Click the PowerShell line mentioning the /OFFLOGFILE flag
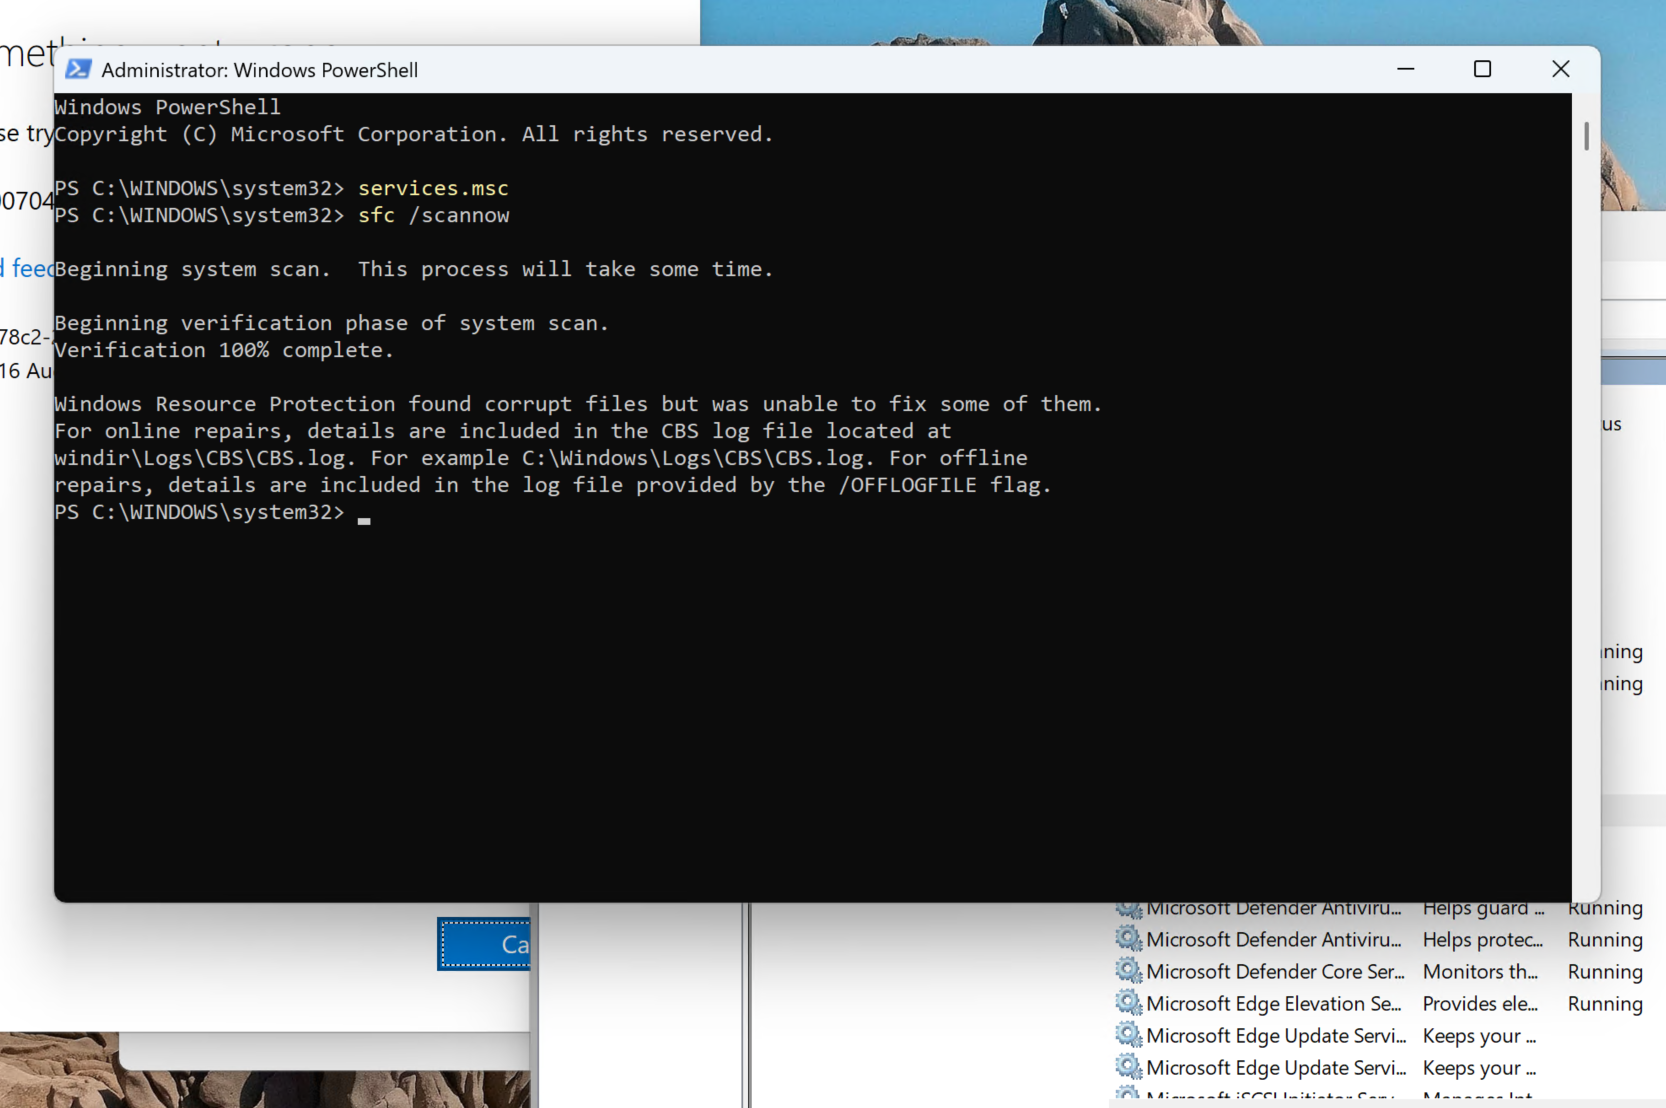Viewport: 1666px width, 1108px height. (553, 485)
